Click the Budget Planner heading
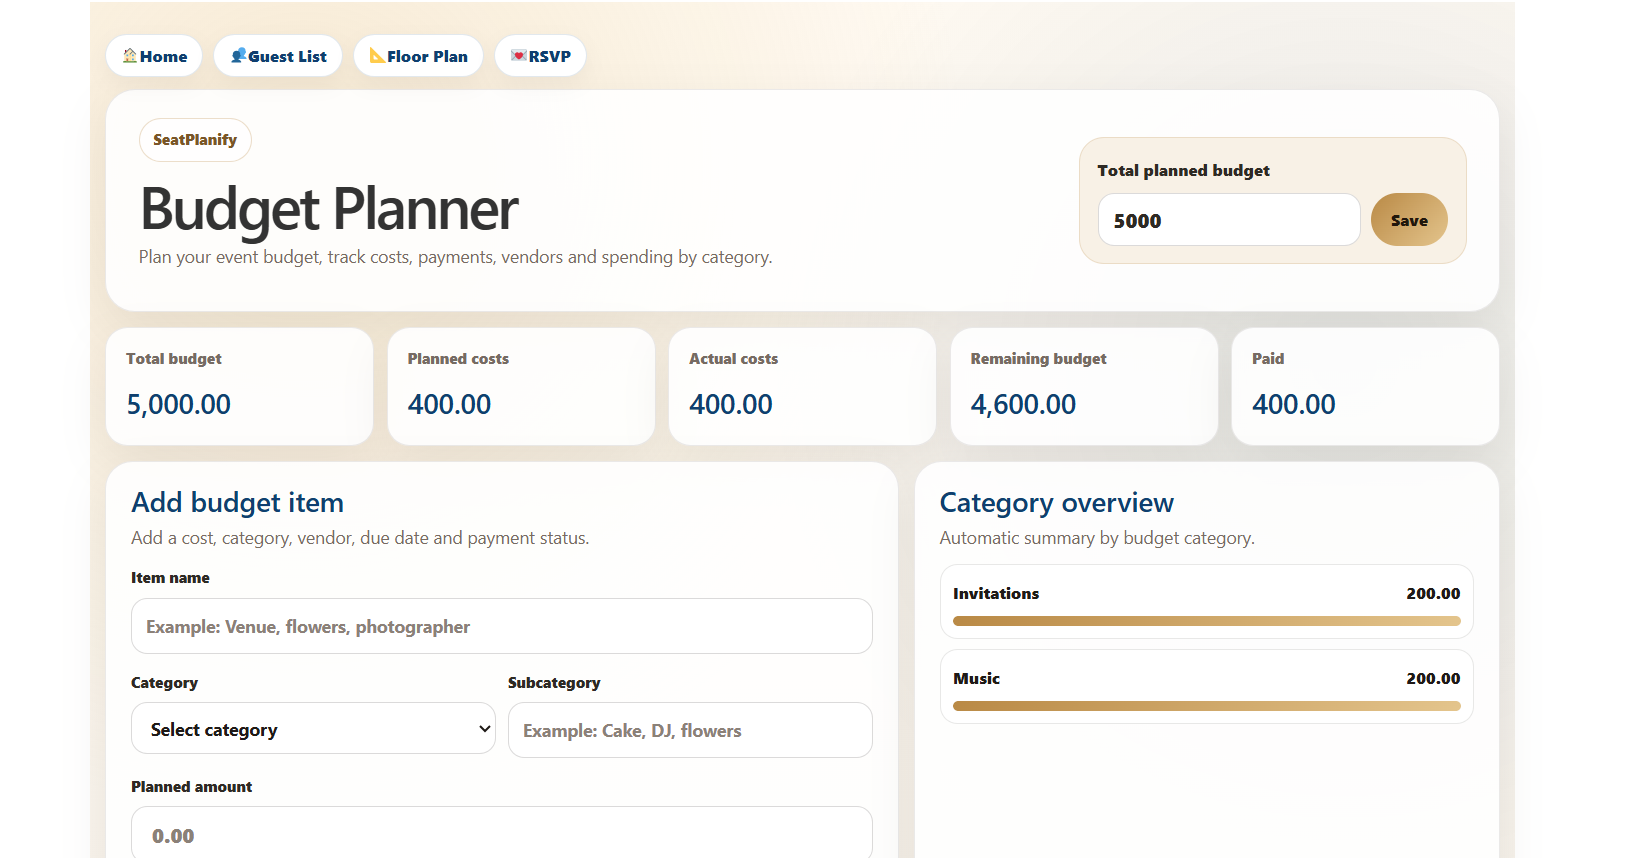 (x=329, y=209)
